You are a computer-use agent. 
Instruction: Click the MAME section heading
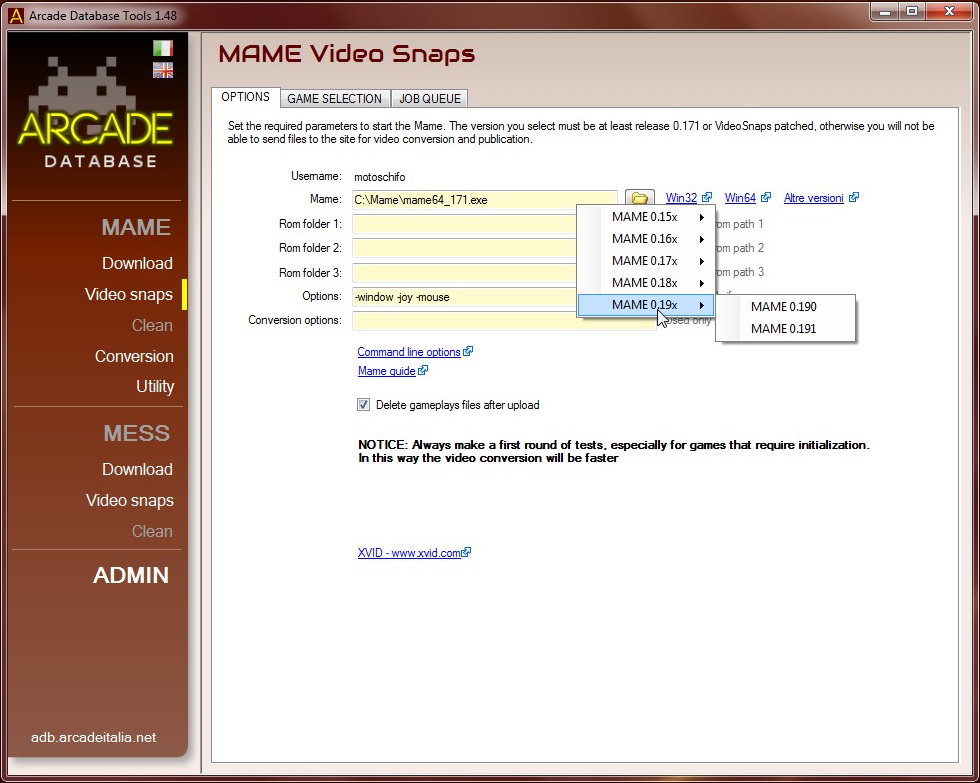136,227
